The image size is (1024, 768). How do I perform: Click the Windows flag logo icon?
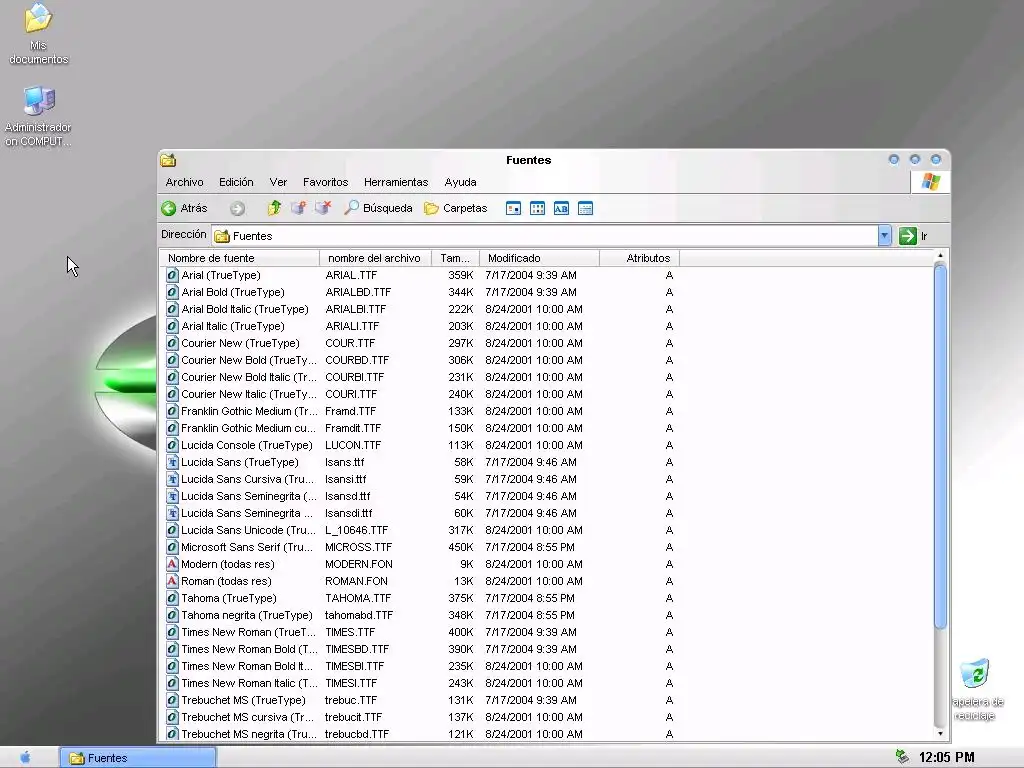931,182
